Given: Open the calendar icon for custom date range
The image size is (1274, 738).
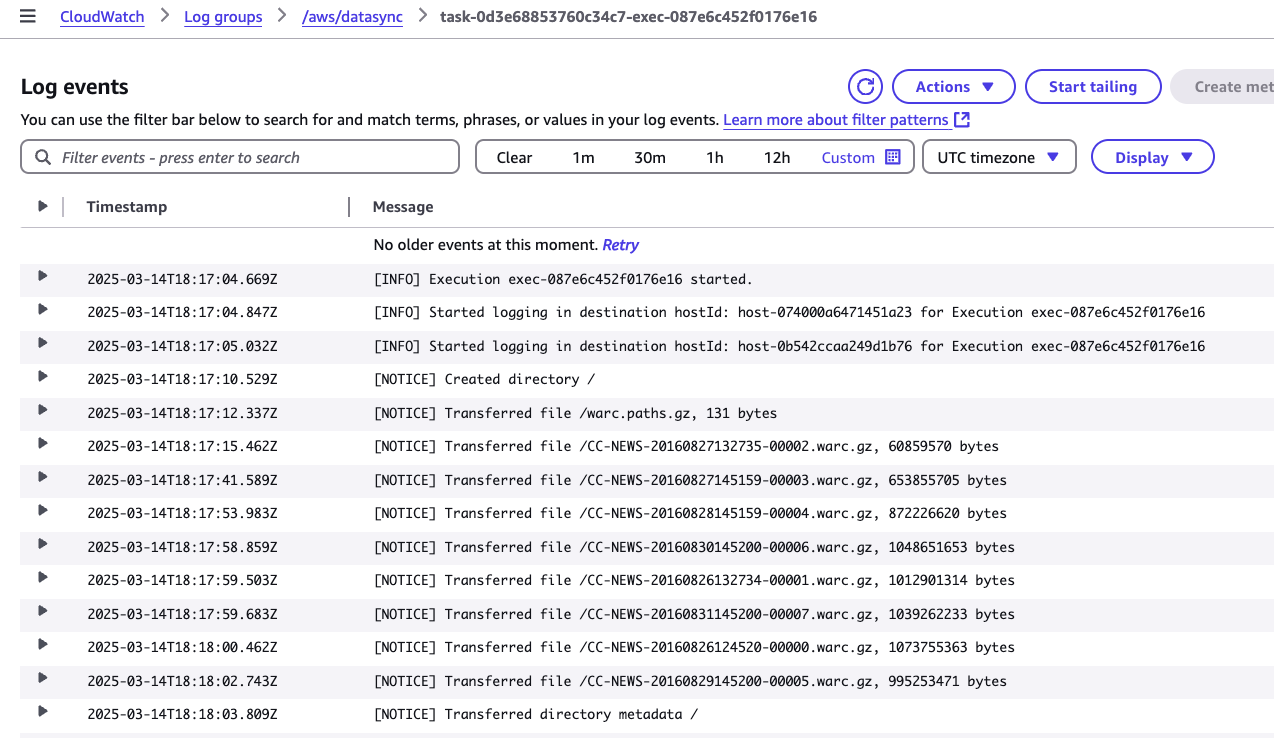Looking at the screenshot, I should click(x=892, y=156).
